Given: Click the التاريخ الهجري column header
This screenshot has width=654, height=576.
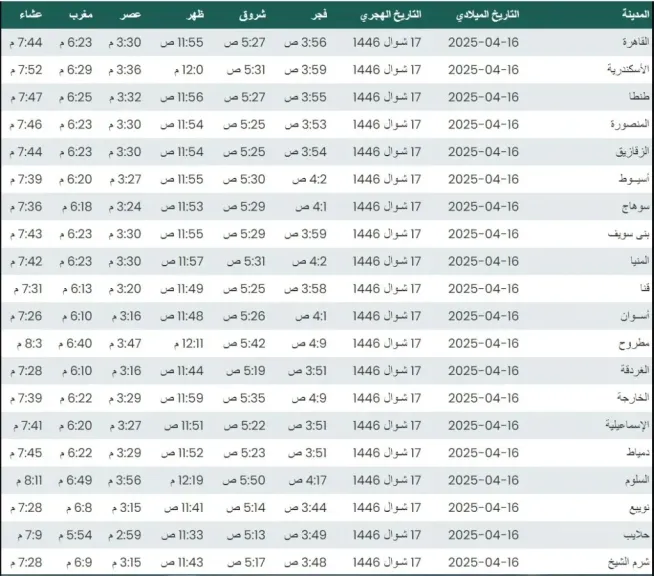Looking at the screenshot, I should click(x=390, y=15).
